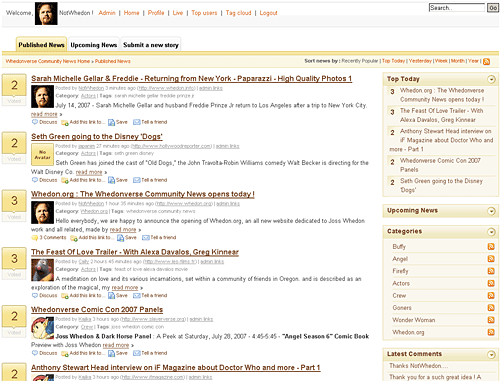
Task: Open RSS feed icon in sort bar
Action: pos(486,61)
